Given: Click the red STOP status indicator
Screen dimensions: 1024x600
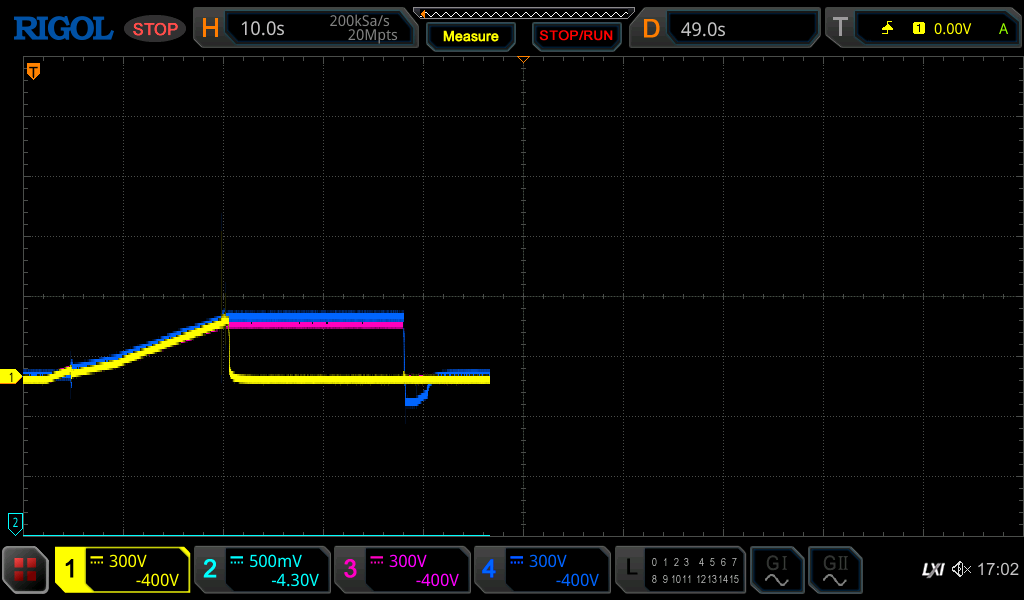Looking at the screenshot, I should 155,29.
